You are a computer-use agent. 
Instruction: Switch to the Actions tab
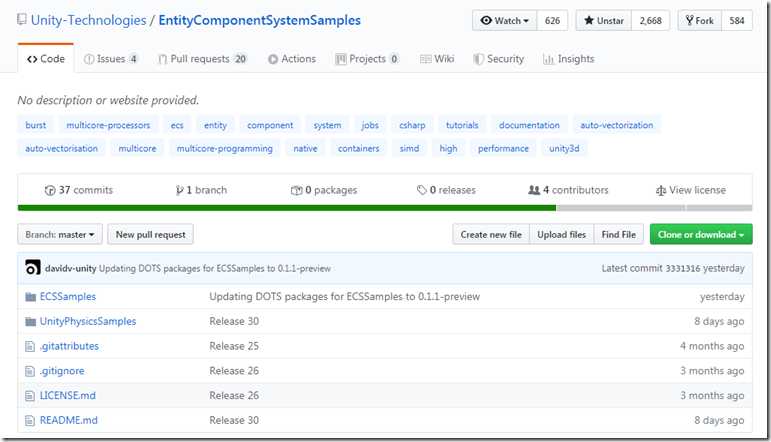(292, 59)
